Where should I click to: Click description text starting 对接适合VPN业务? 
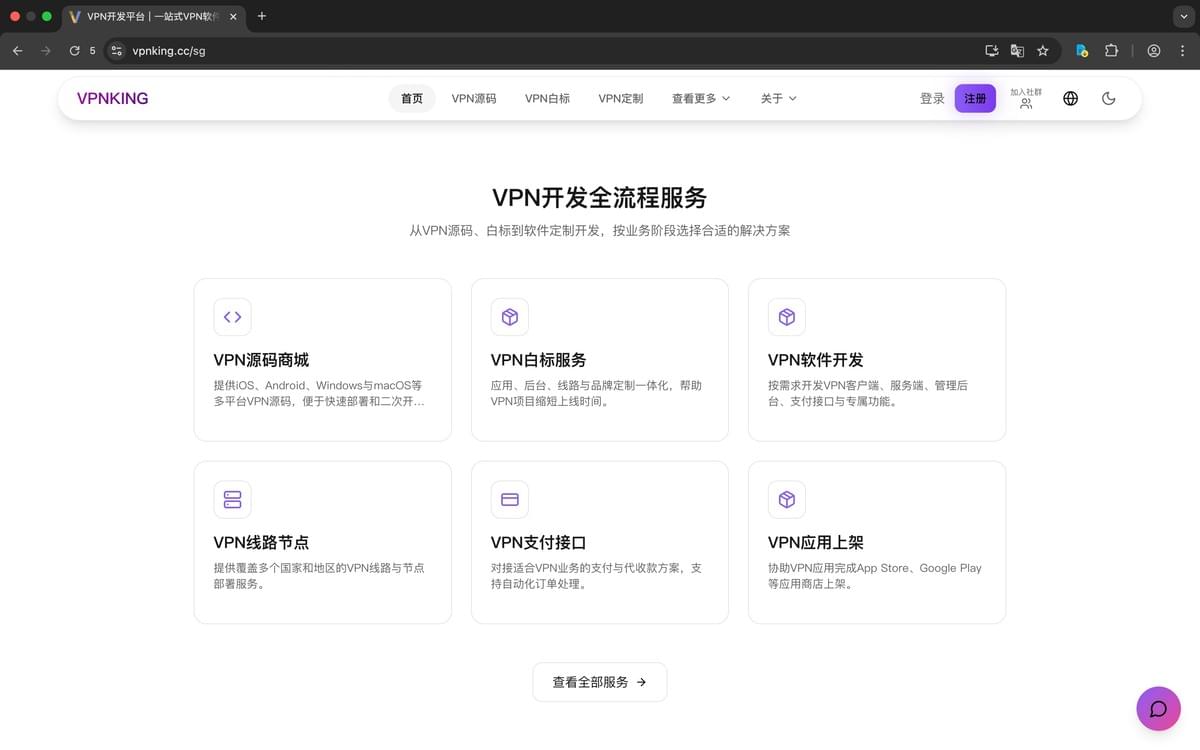click(596, 575)
